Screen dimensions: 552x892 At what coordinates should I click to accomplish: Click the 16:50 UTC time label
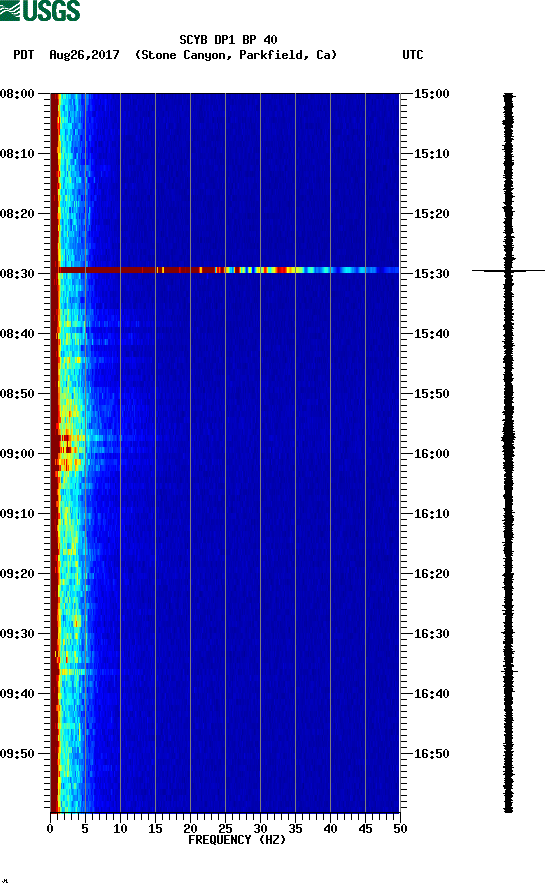tap(431, 754)
